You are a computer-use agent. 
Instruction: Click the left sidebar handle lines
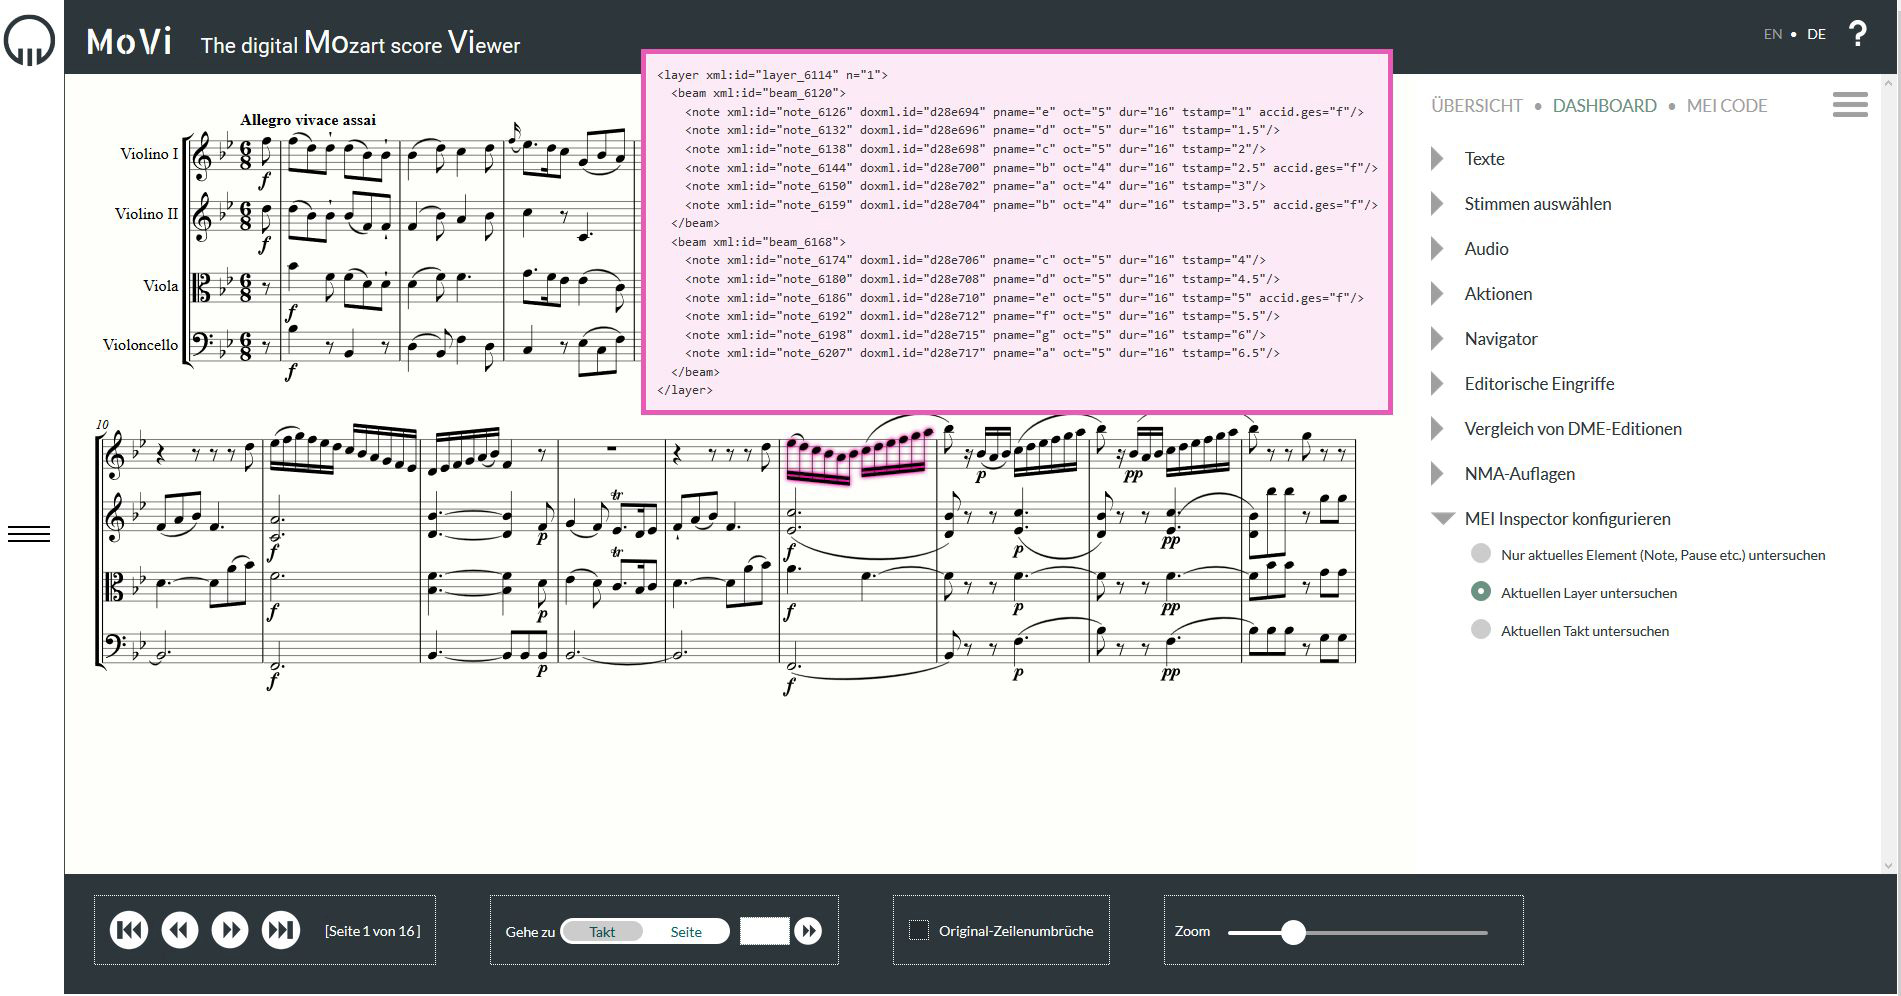click(29, 534)
